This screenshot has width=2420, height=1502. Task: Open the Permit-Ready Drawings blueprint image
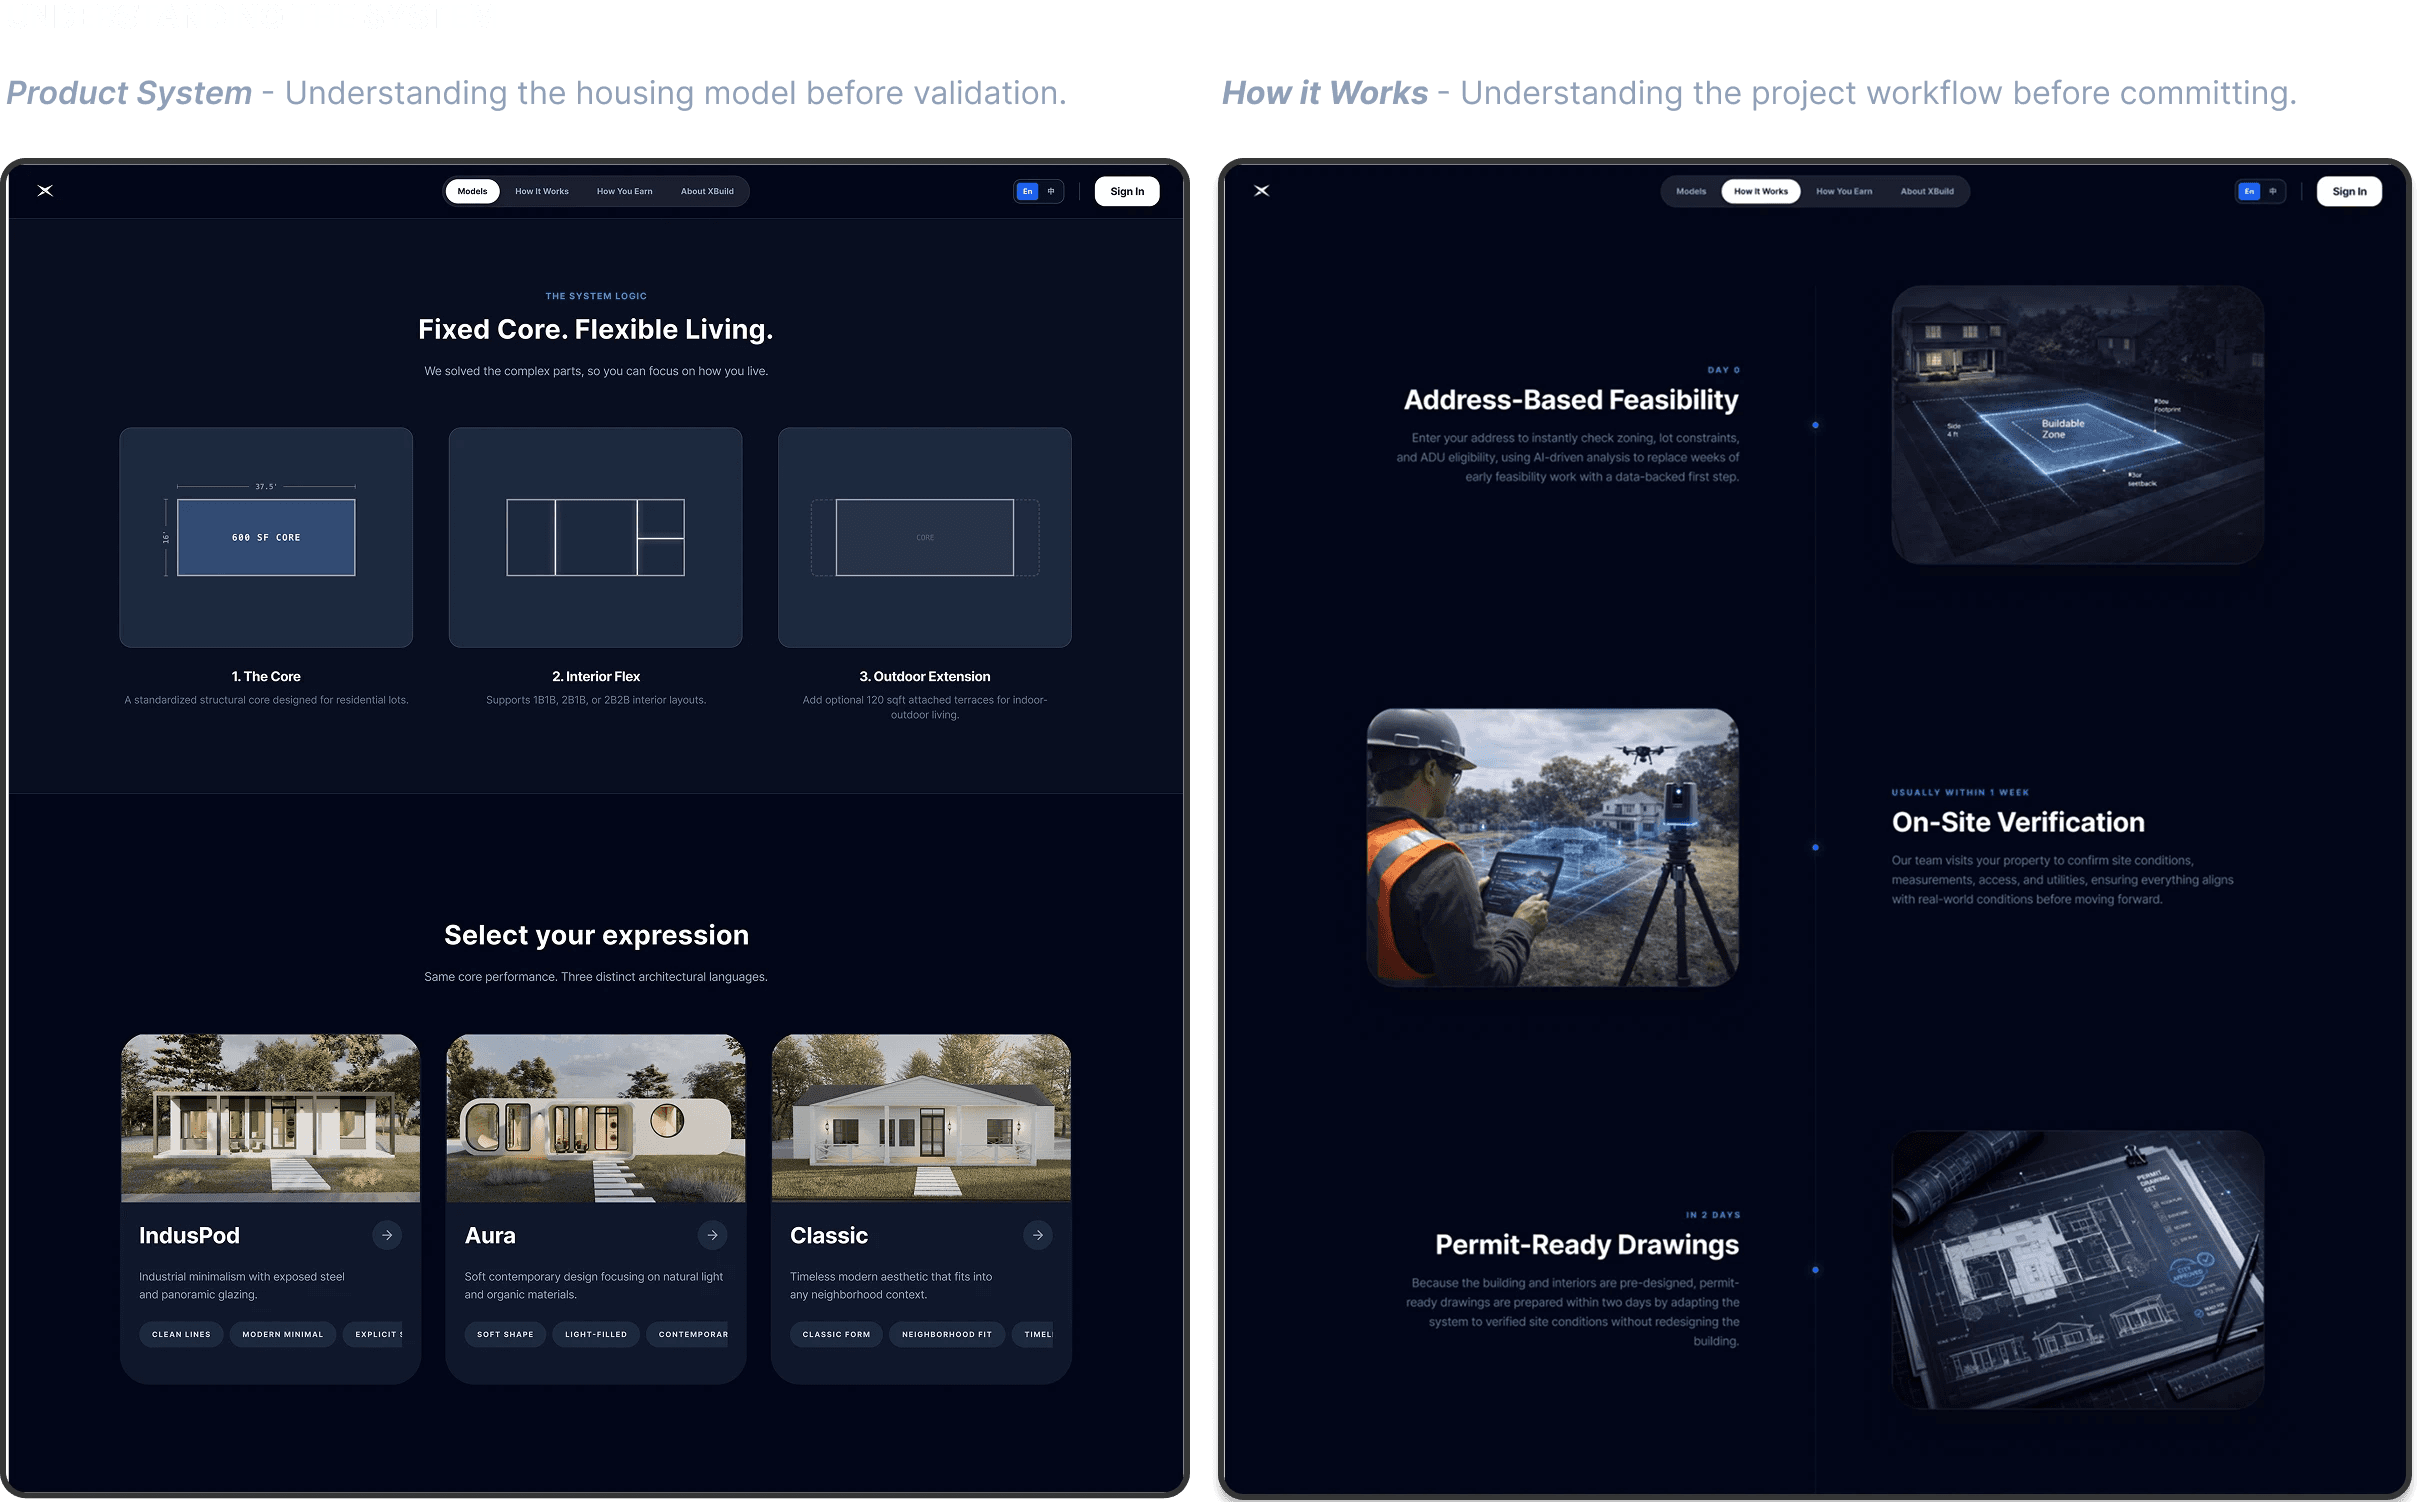2077,1269
